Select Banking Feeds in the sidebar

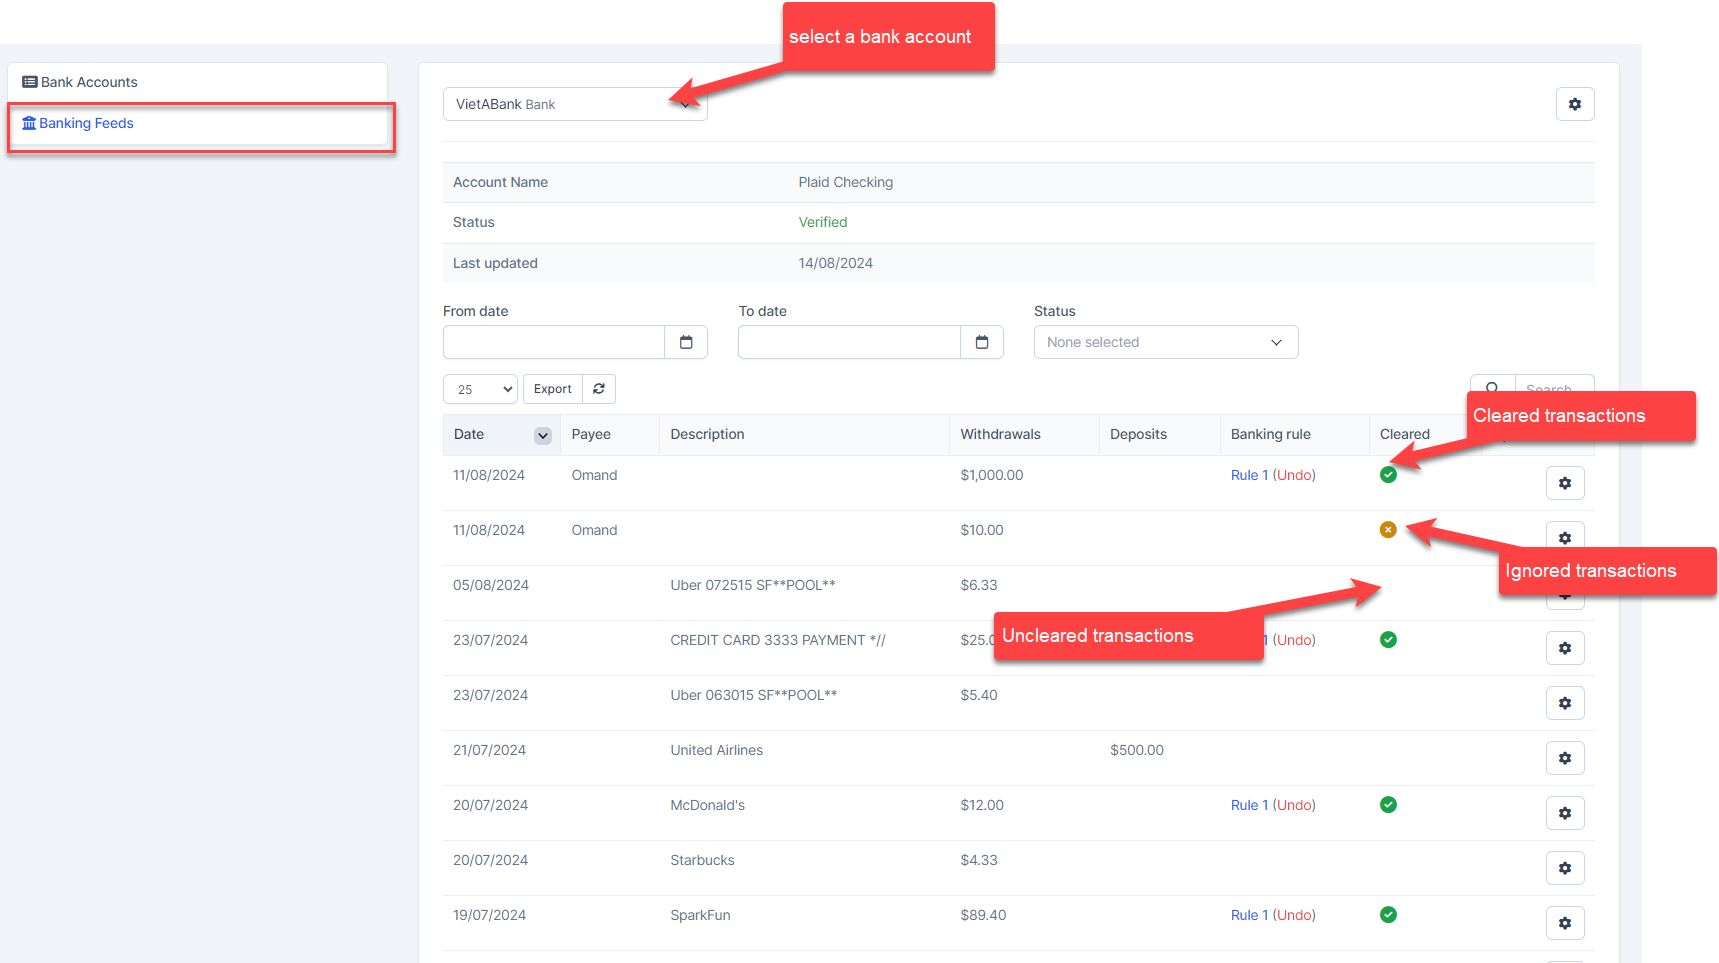86,123
